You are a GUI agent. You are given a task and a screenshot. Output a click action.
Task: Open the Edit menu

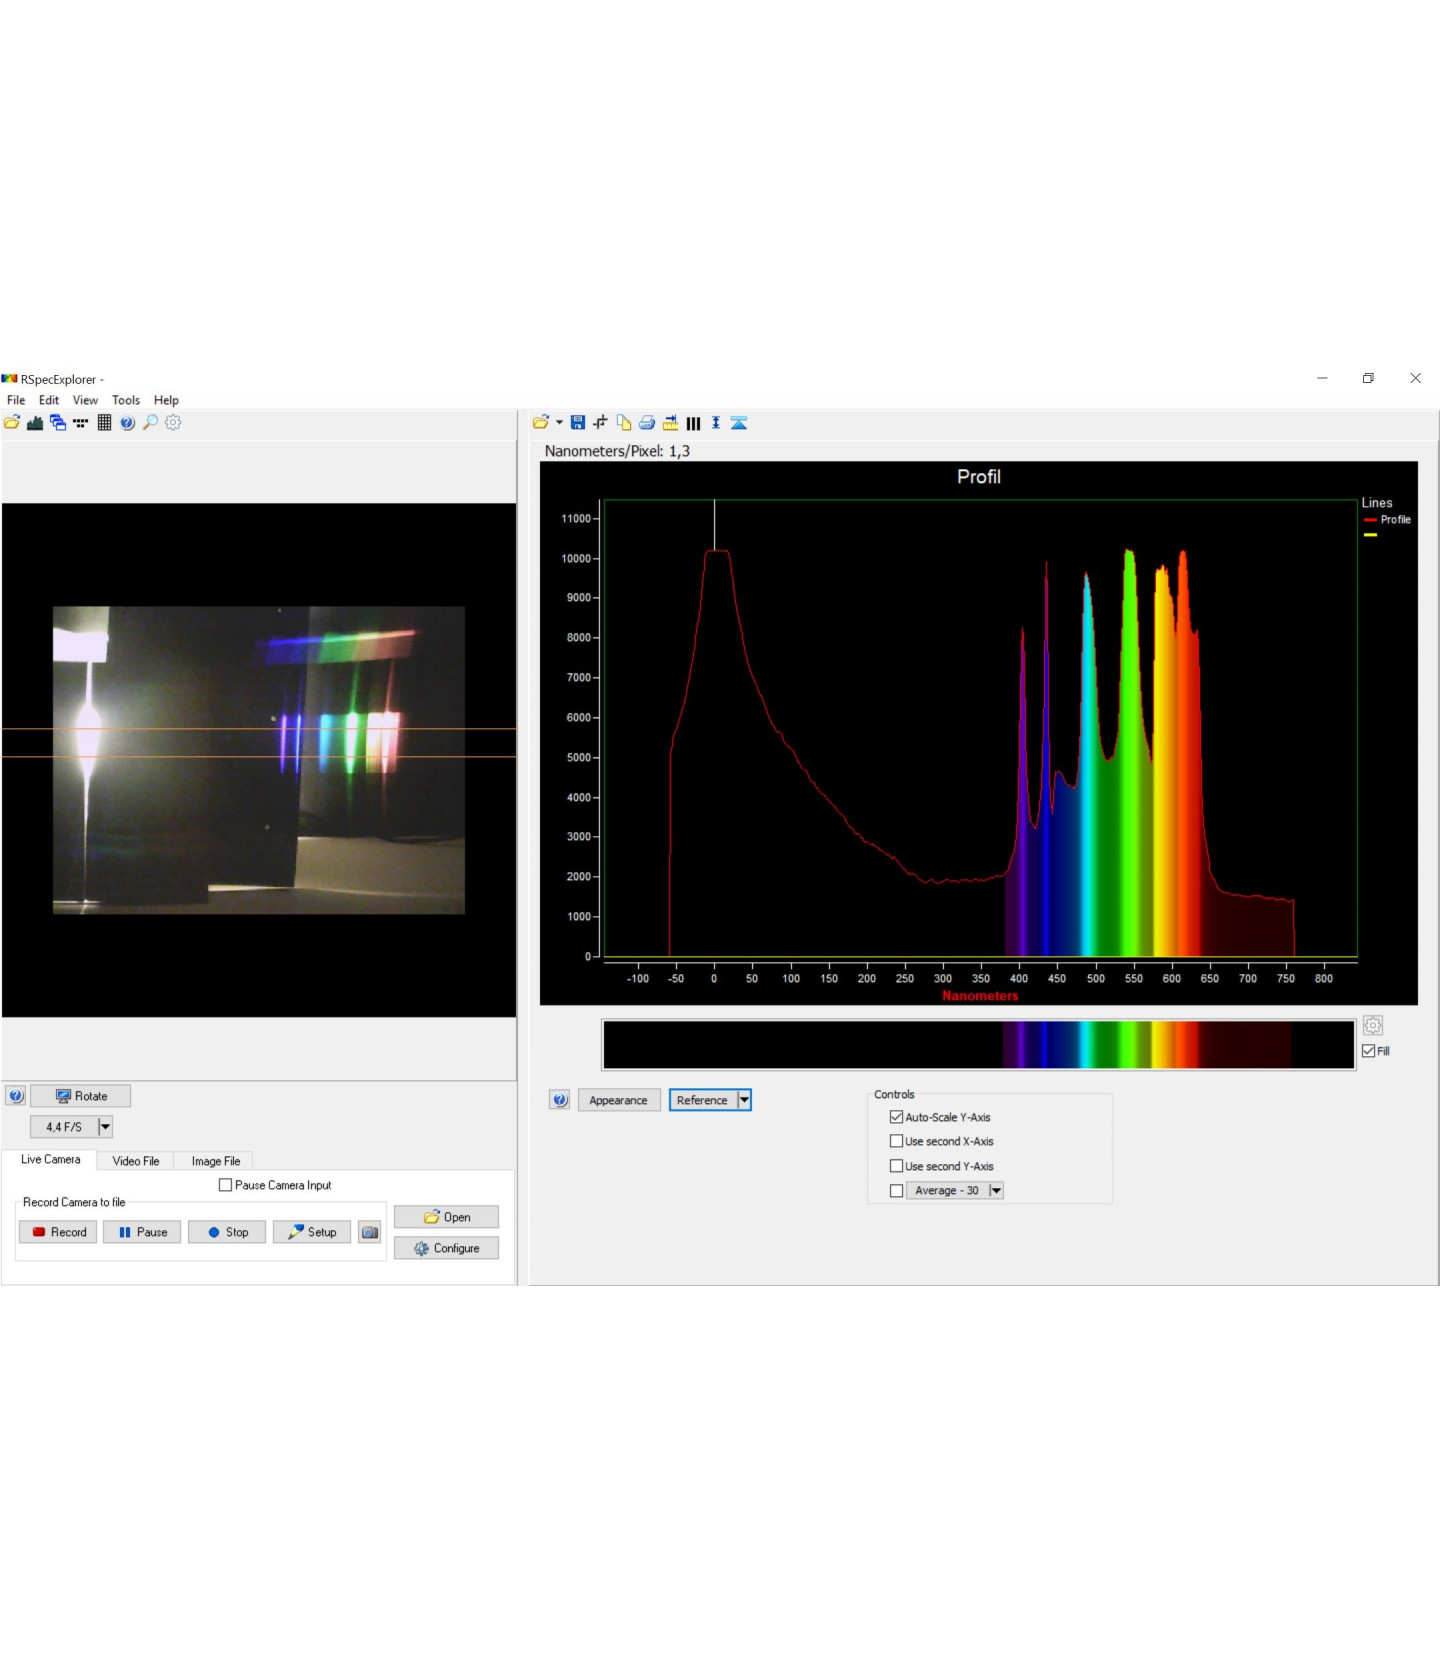(x=49, y=400)
